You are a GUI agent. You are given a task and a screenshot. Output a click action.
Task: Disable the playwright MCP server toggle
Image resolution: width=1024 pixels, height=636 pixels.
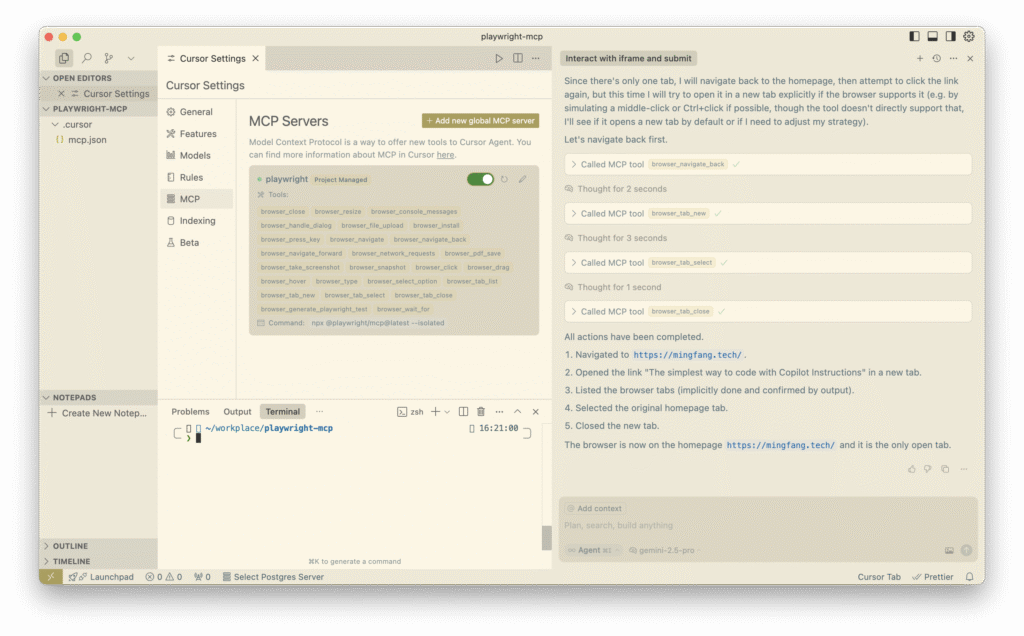tap(480, 180)
